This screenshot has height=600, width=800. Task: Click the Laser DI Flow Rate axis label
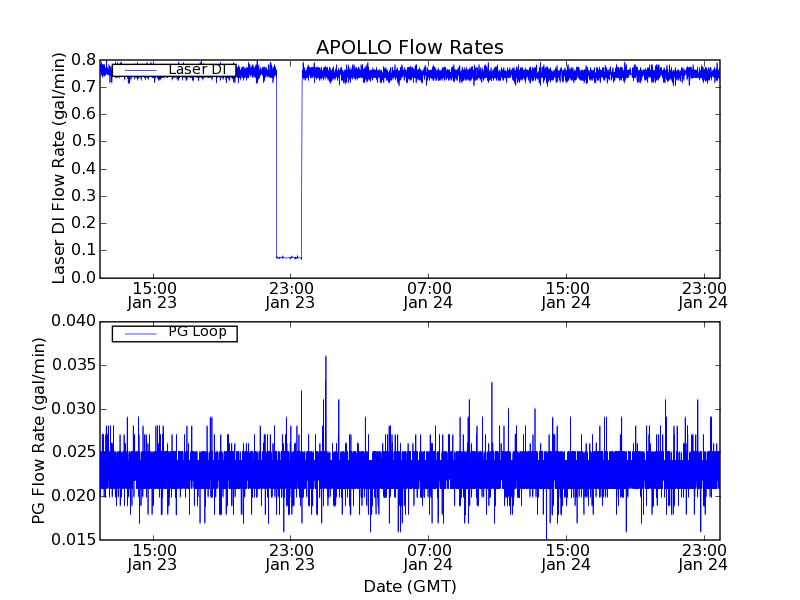[x=59, y=168]
